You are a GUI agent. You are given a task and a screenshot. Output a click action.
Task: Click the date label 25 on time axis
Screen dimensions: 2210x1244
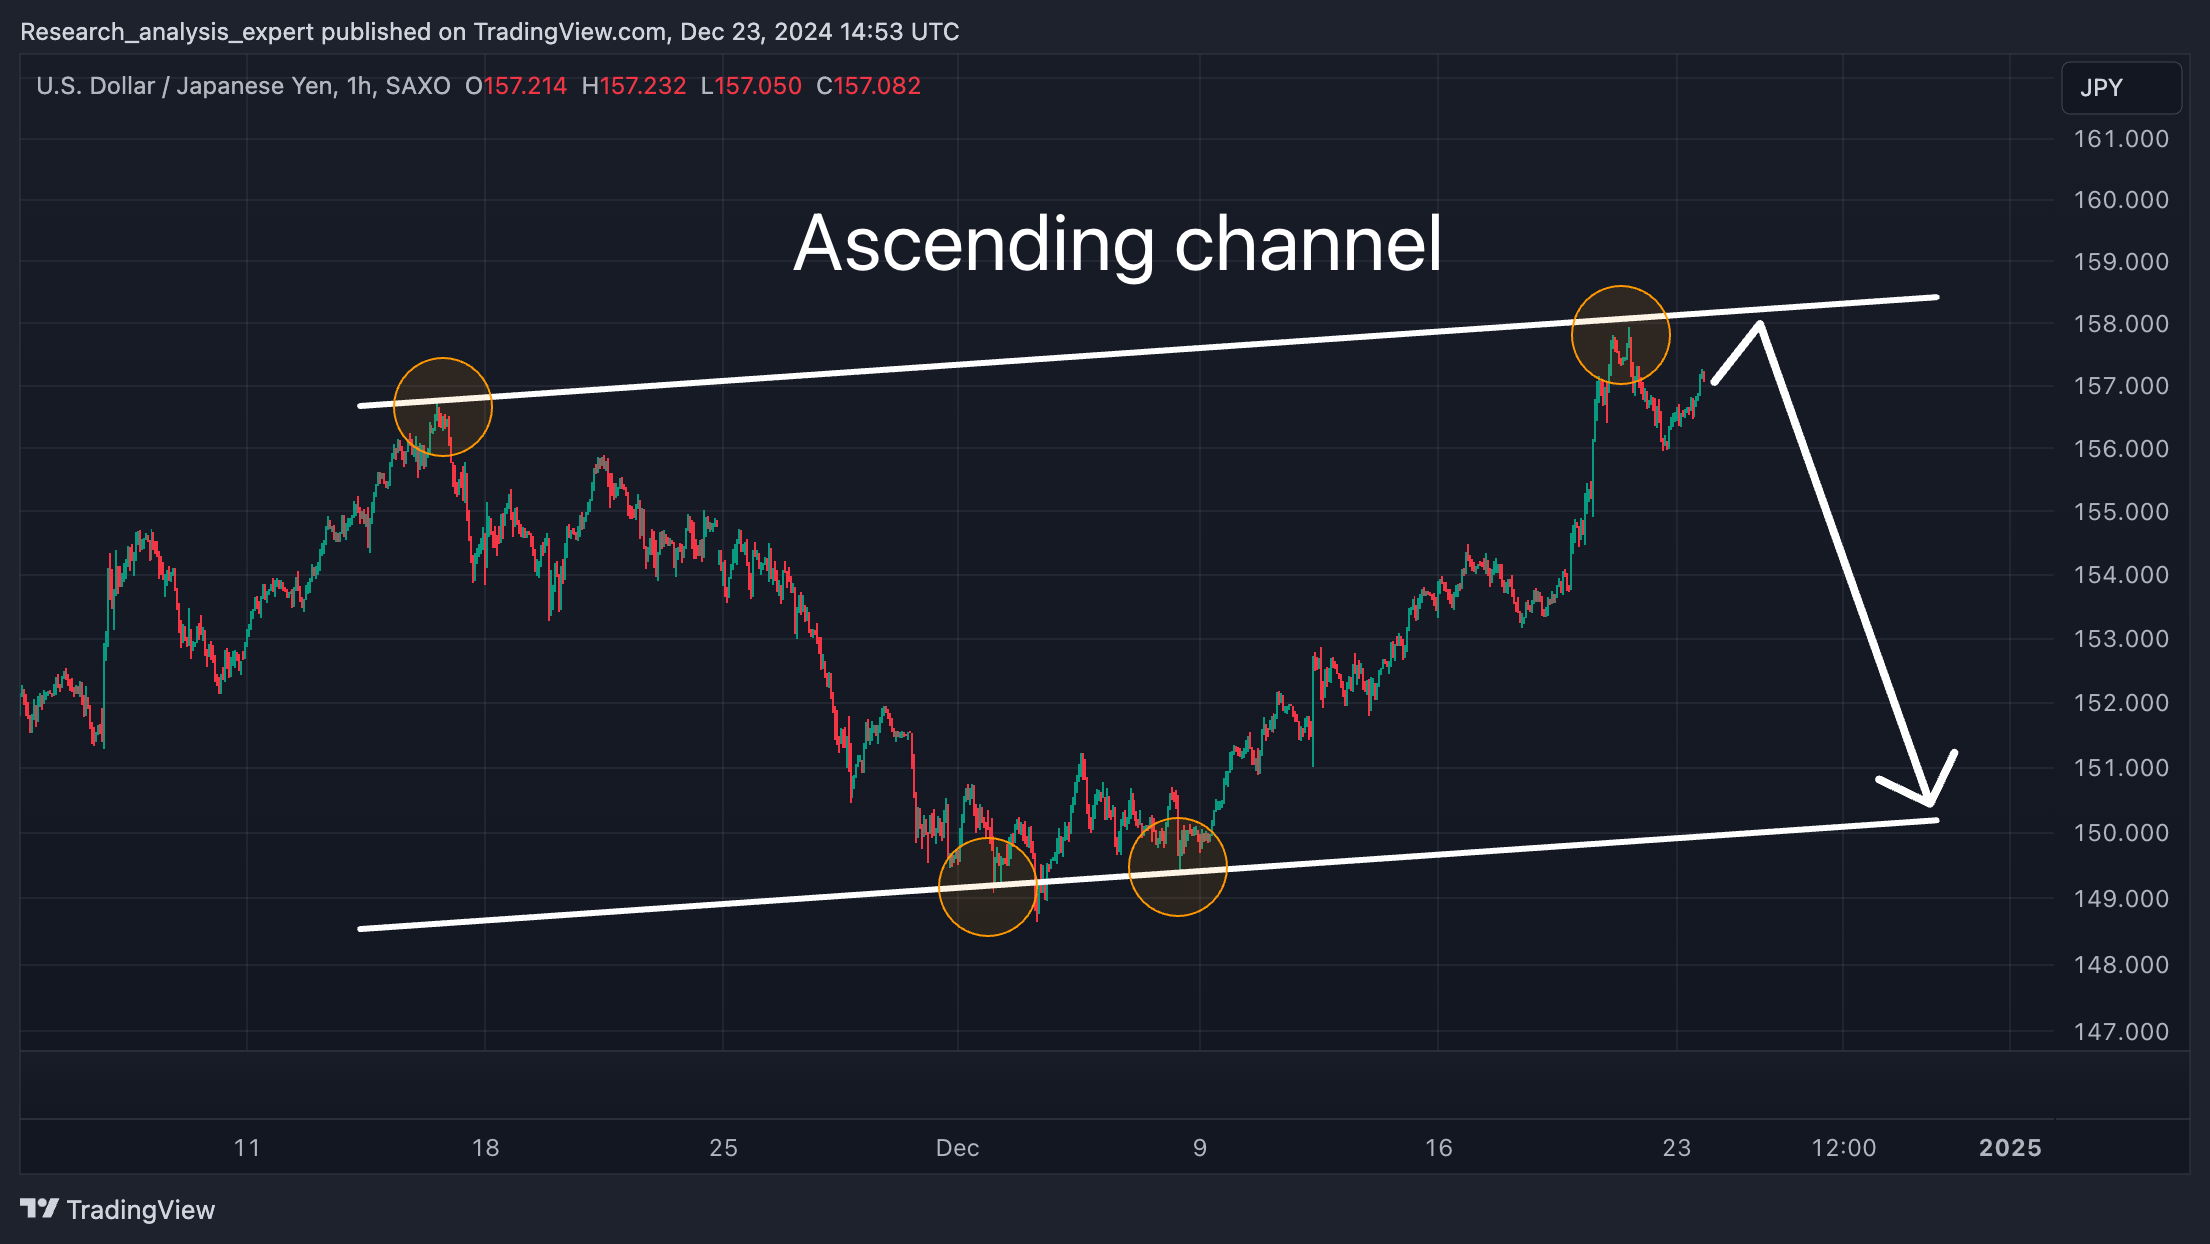723,1148
